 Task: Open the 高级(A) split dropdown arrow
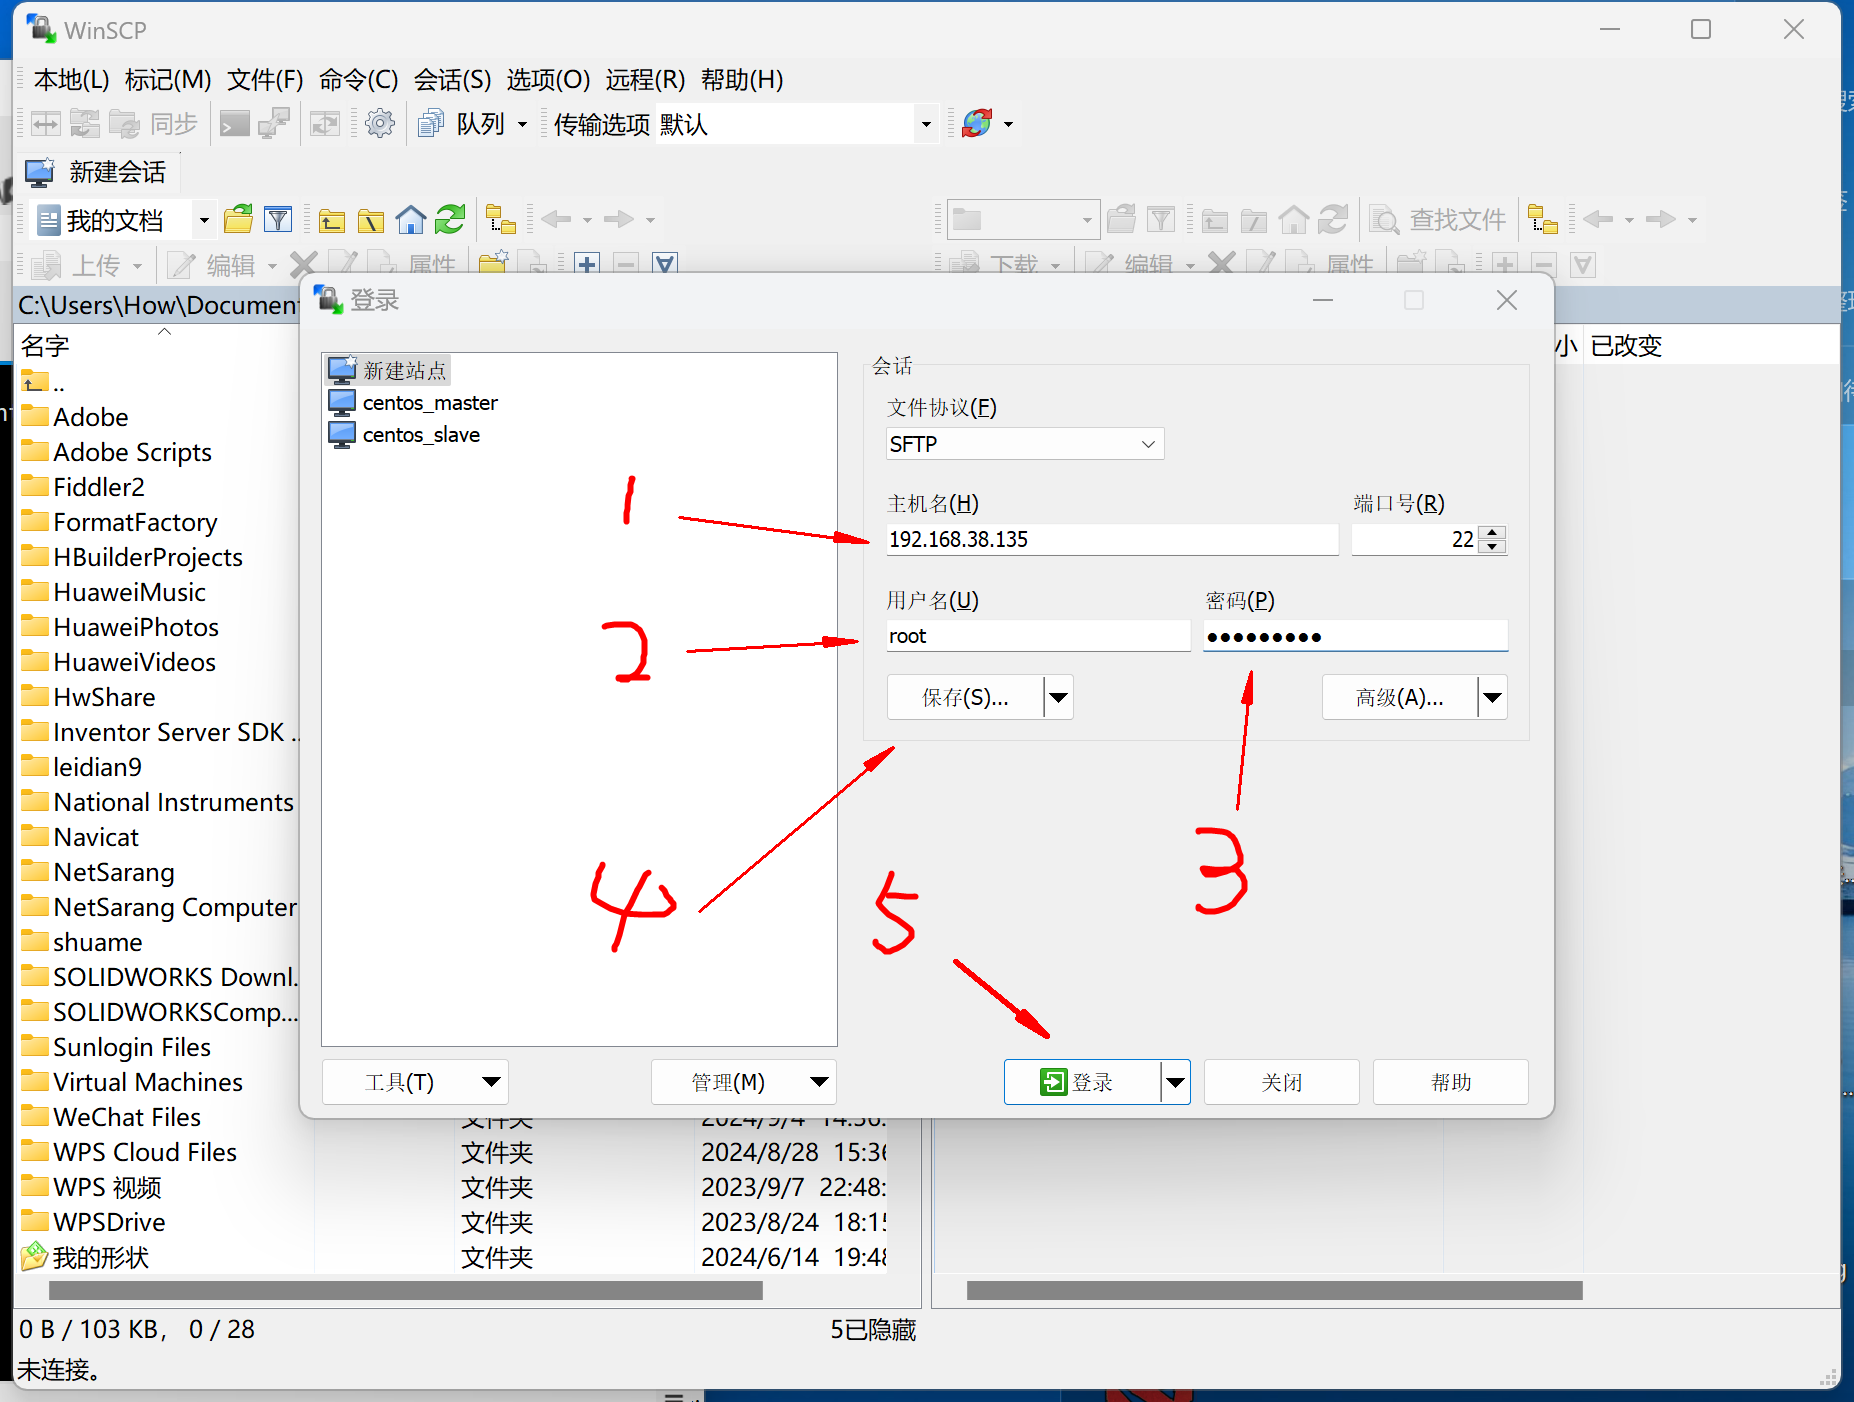[1493, 697]
